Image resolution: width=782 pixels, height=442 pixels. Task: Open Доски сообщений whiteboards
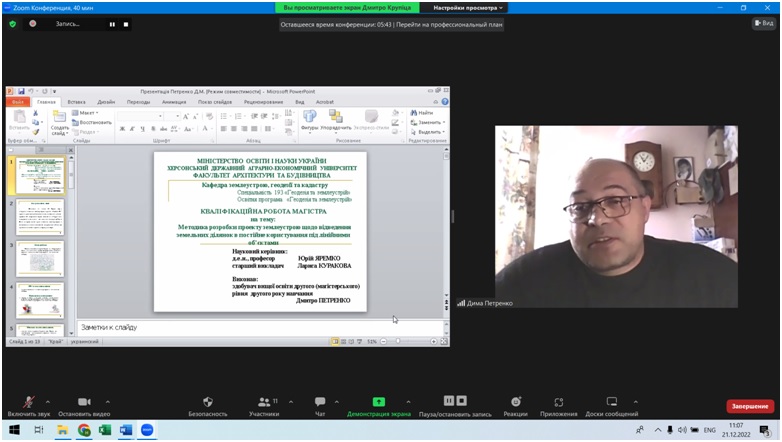click(x=611, y=406)
